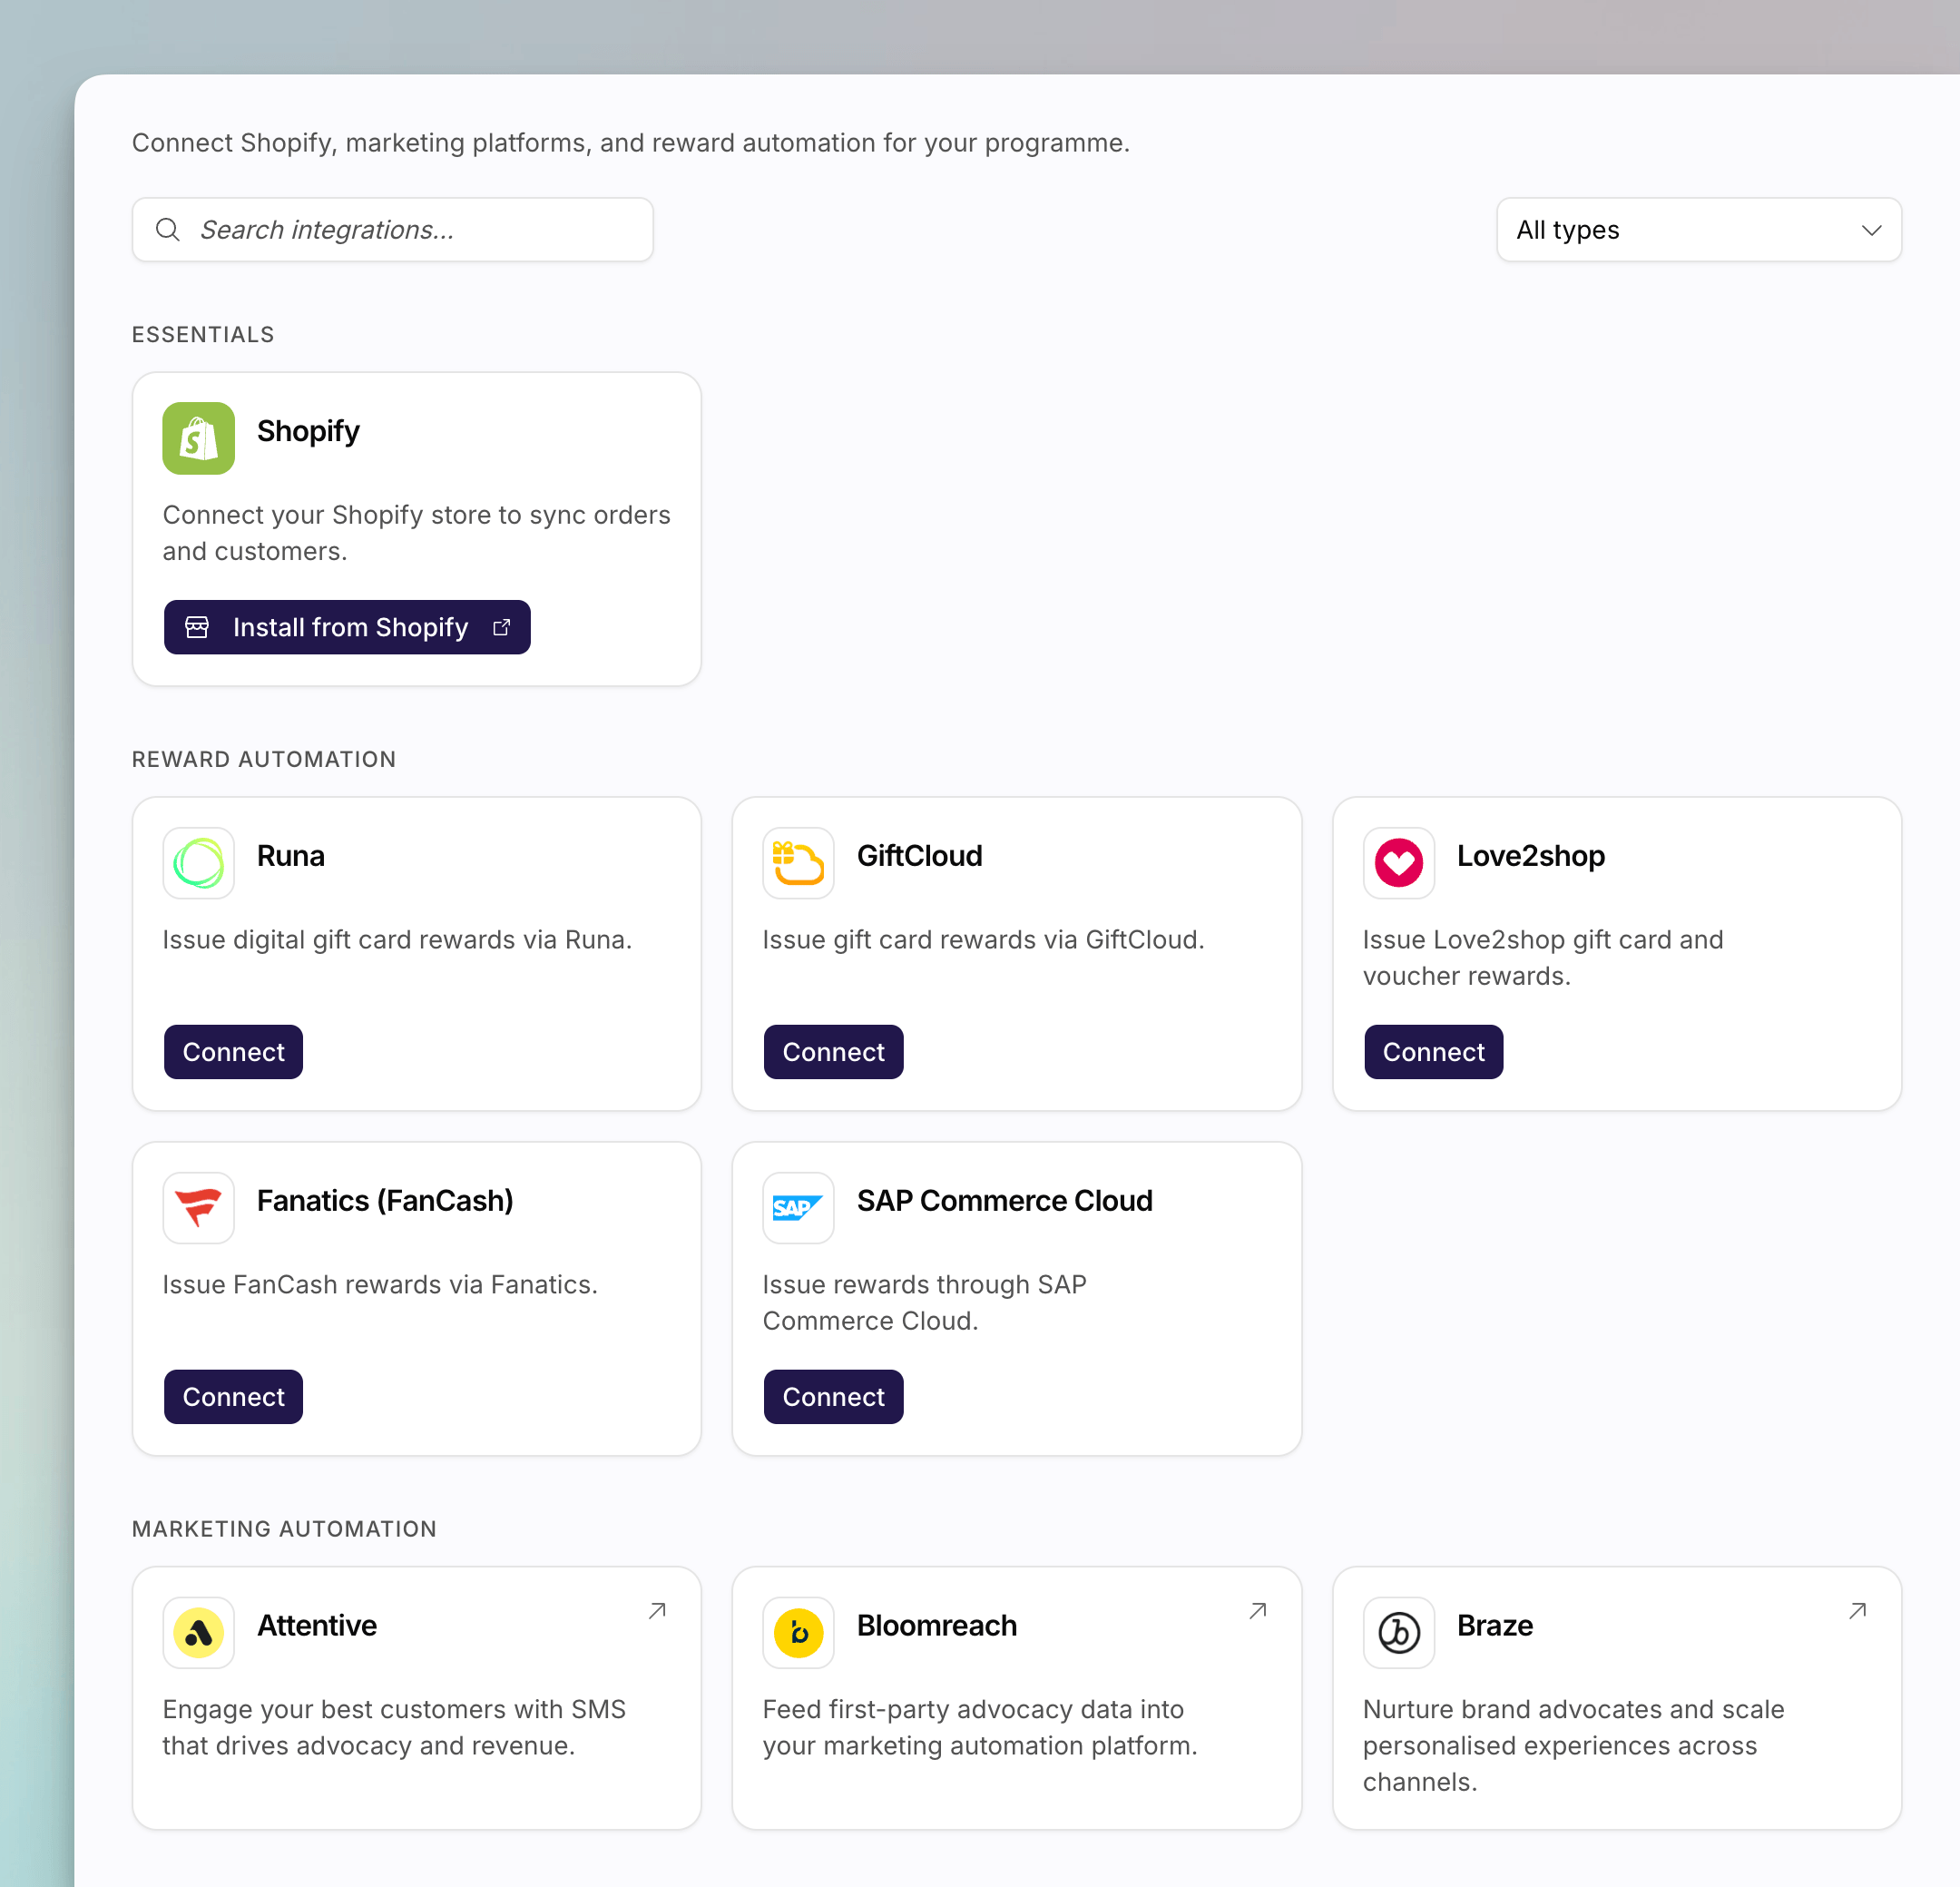Click the REWARD AUTOMATION section heading
Screen dimensions: 1960x1887
tap(264, 760)
